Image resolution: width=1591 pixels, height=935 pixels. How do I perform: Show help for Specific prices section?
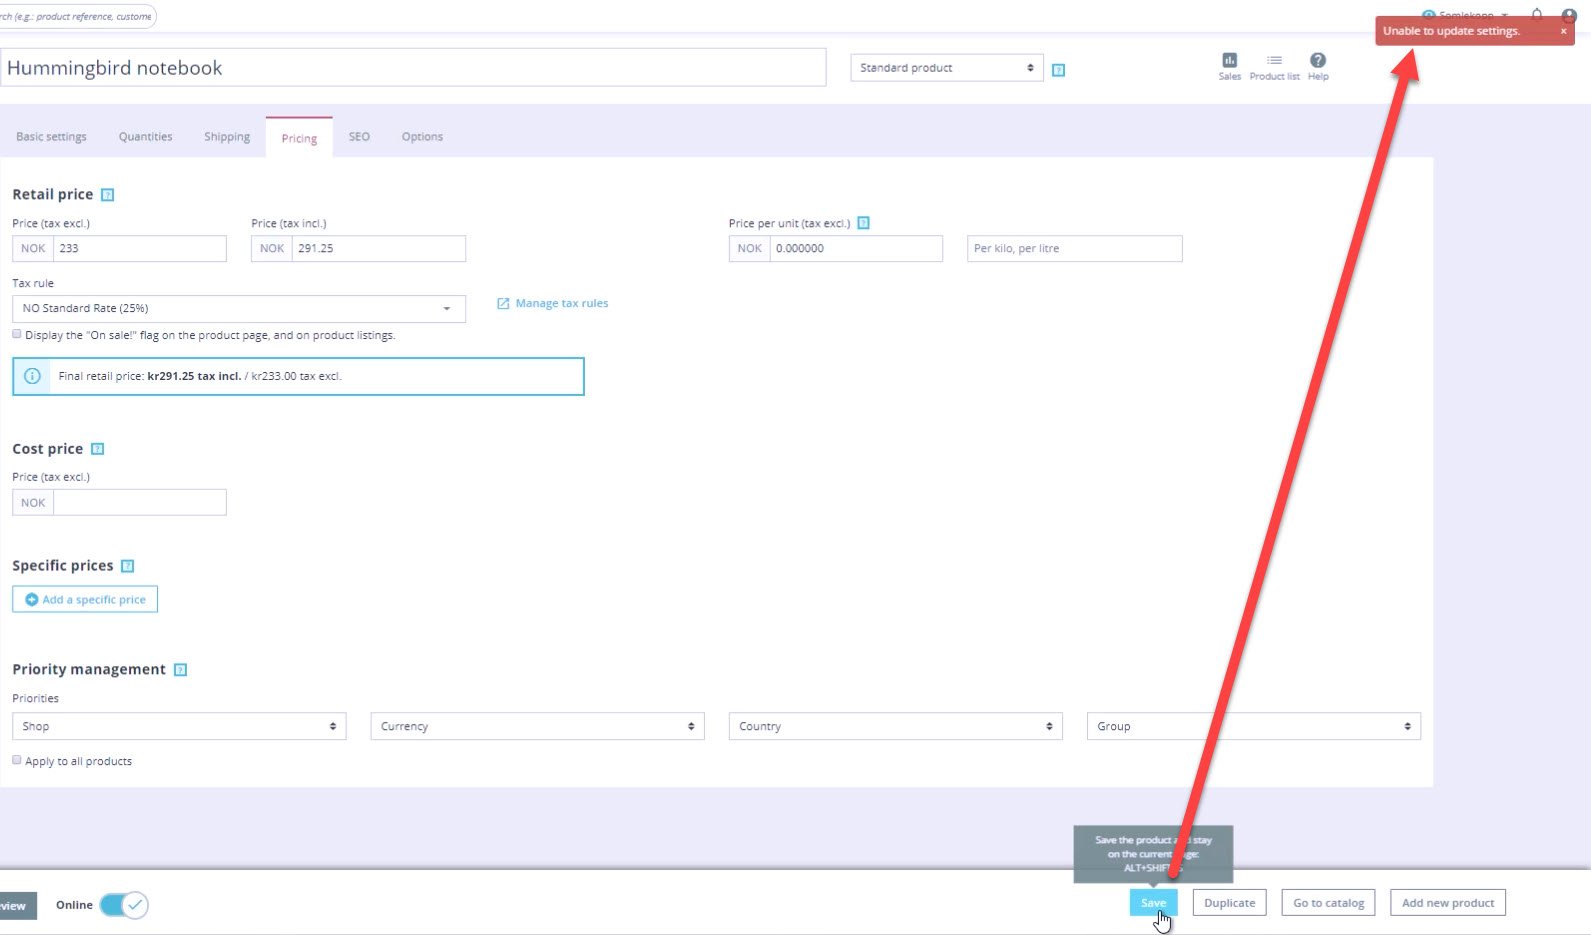point(128,566)
